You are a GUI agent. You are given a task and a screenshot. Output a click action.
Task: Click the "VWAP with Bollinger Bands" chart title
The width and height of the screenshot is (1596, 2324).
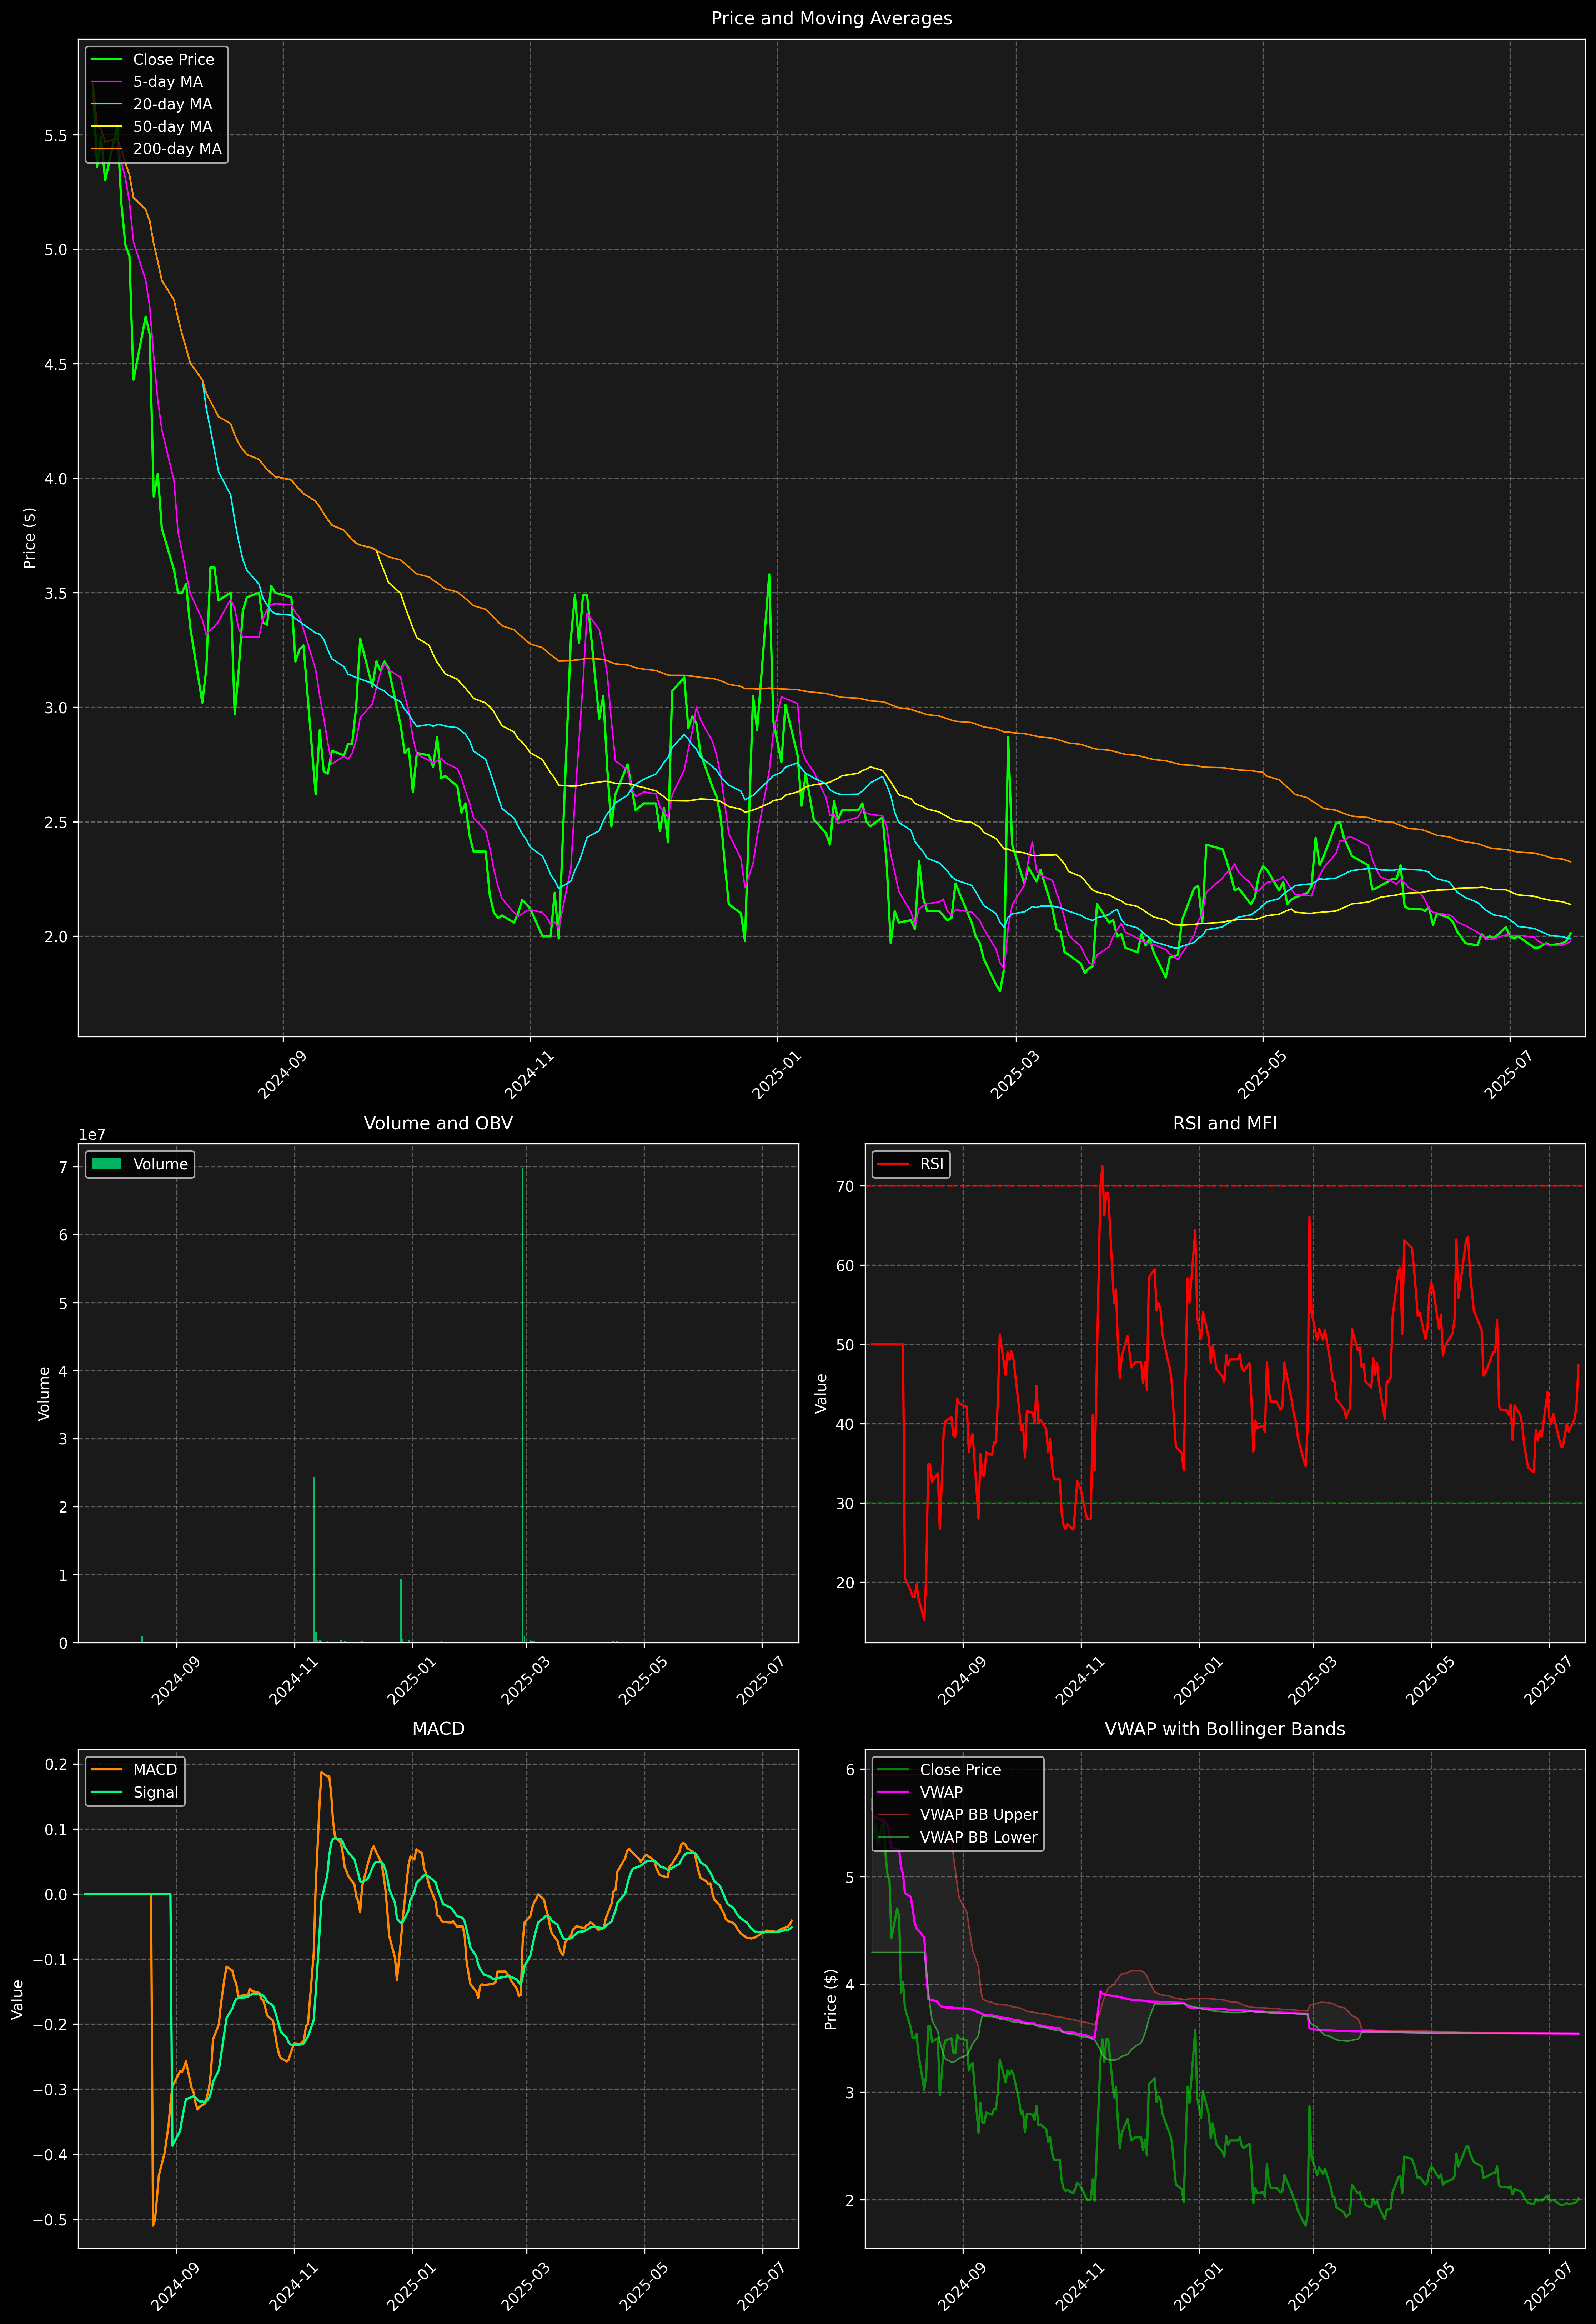[x=1225, y=1729]
